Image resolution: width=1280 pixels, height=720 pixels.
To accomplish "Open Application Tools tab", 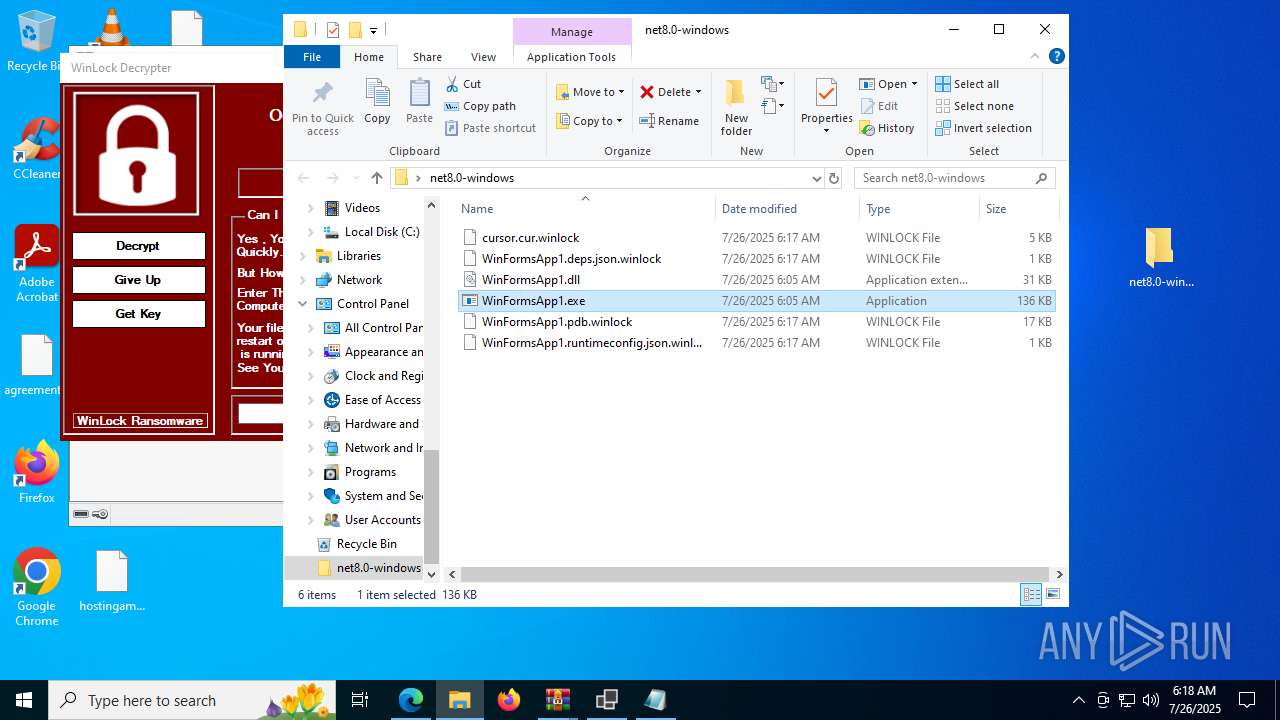I will pyautogui.click(x=571, y=57).
